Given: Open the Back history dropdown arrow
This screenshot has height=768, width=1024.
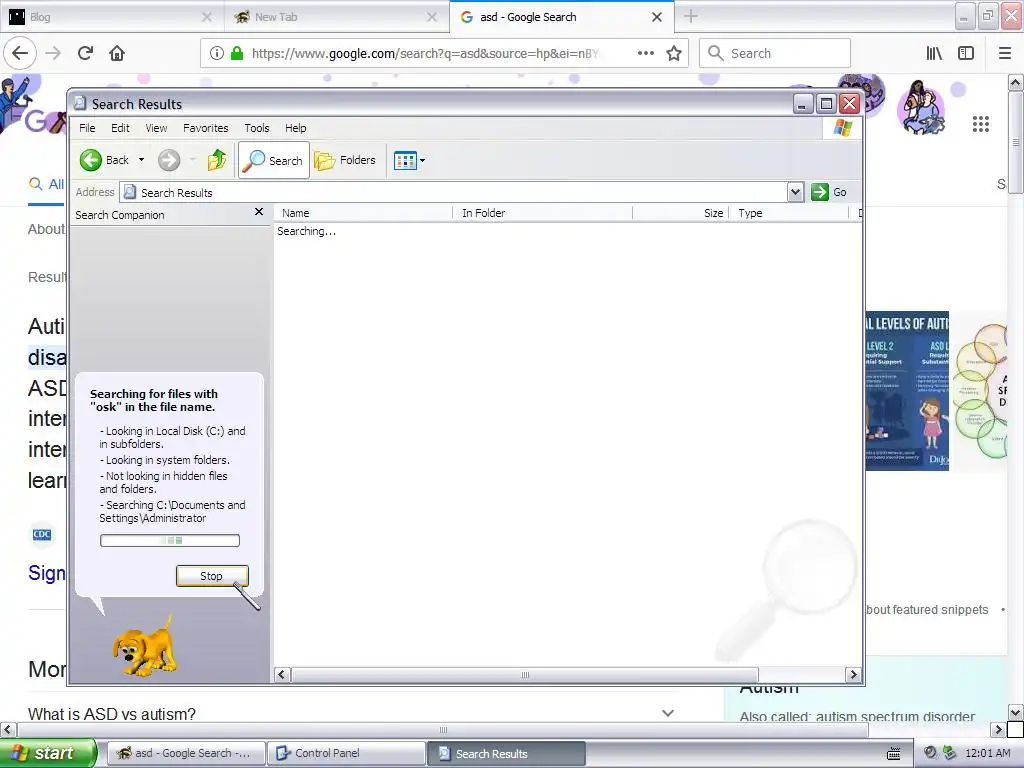Looking at the screenshot, I should click(x=141, y=160).
